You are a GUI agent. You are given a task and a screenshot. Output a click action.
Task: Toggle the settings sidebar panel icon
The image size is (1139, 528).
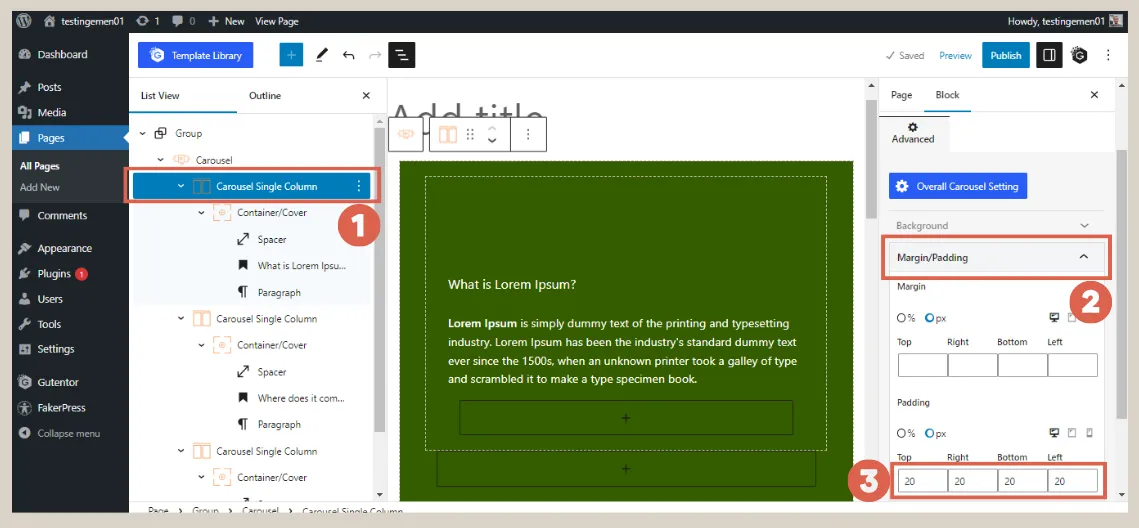point(1048,55)
